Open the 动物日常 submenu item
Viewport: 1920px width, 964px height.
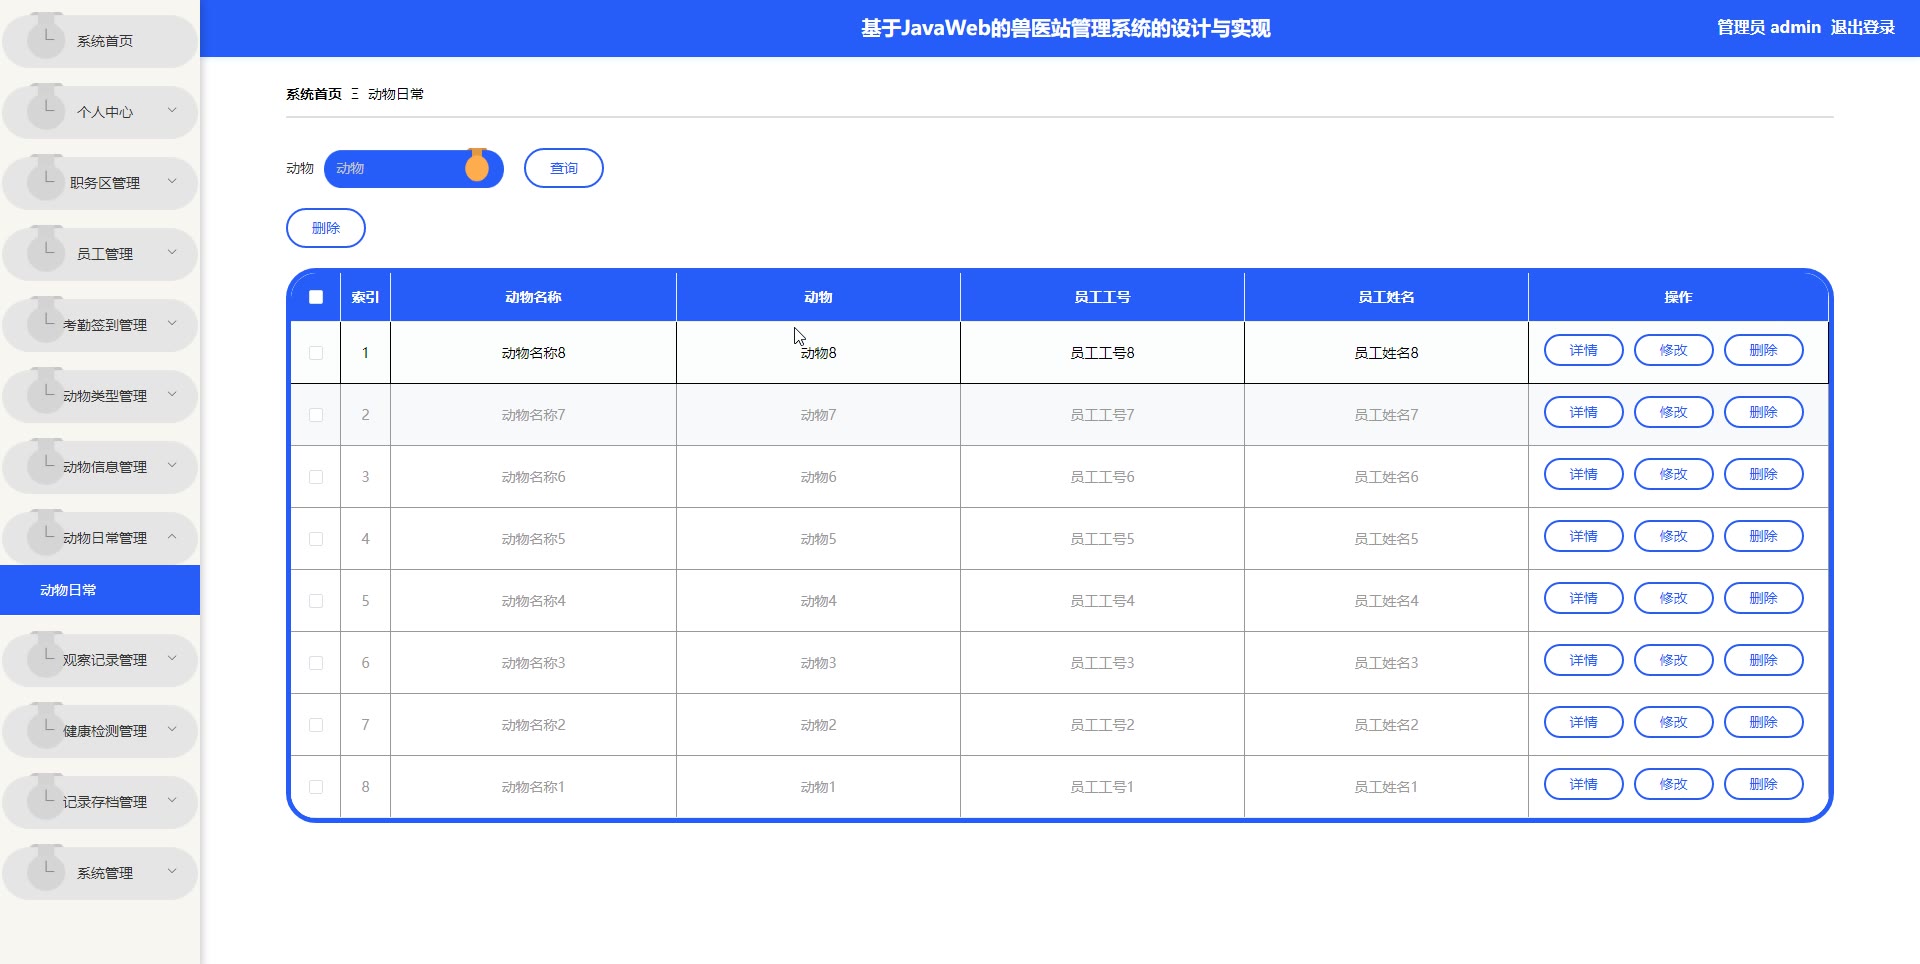(x=69, y=590)
